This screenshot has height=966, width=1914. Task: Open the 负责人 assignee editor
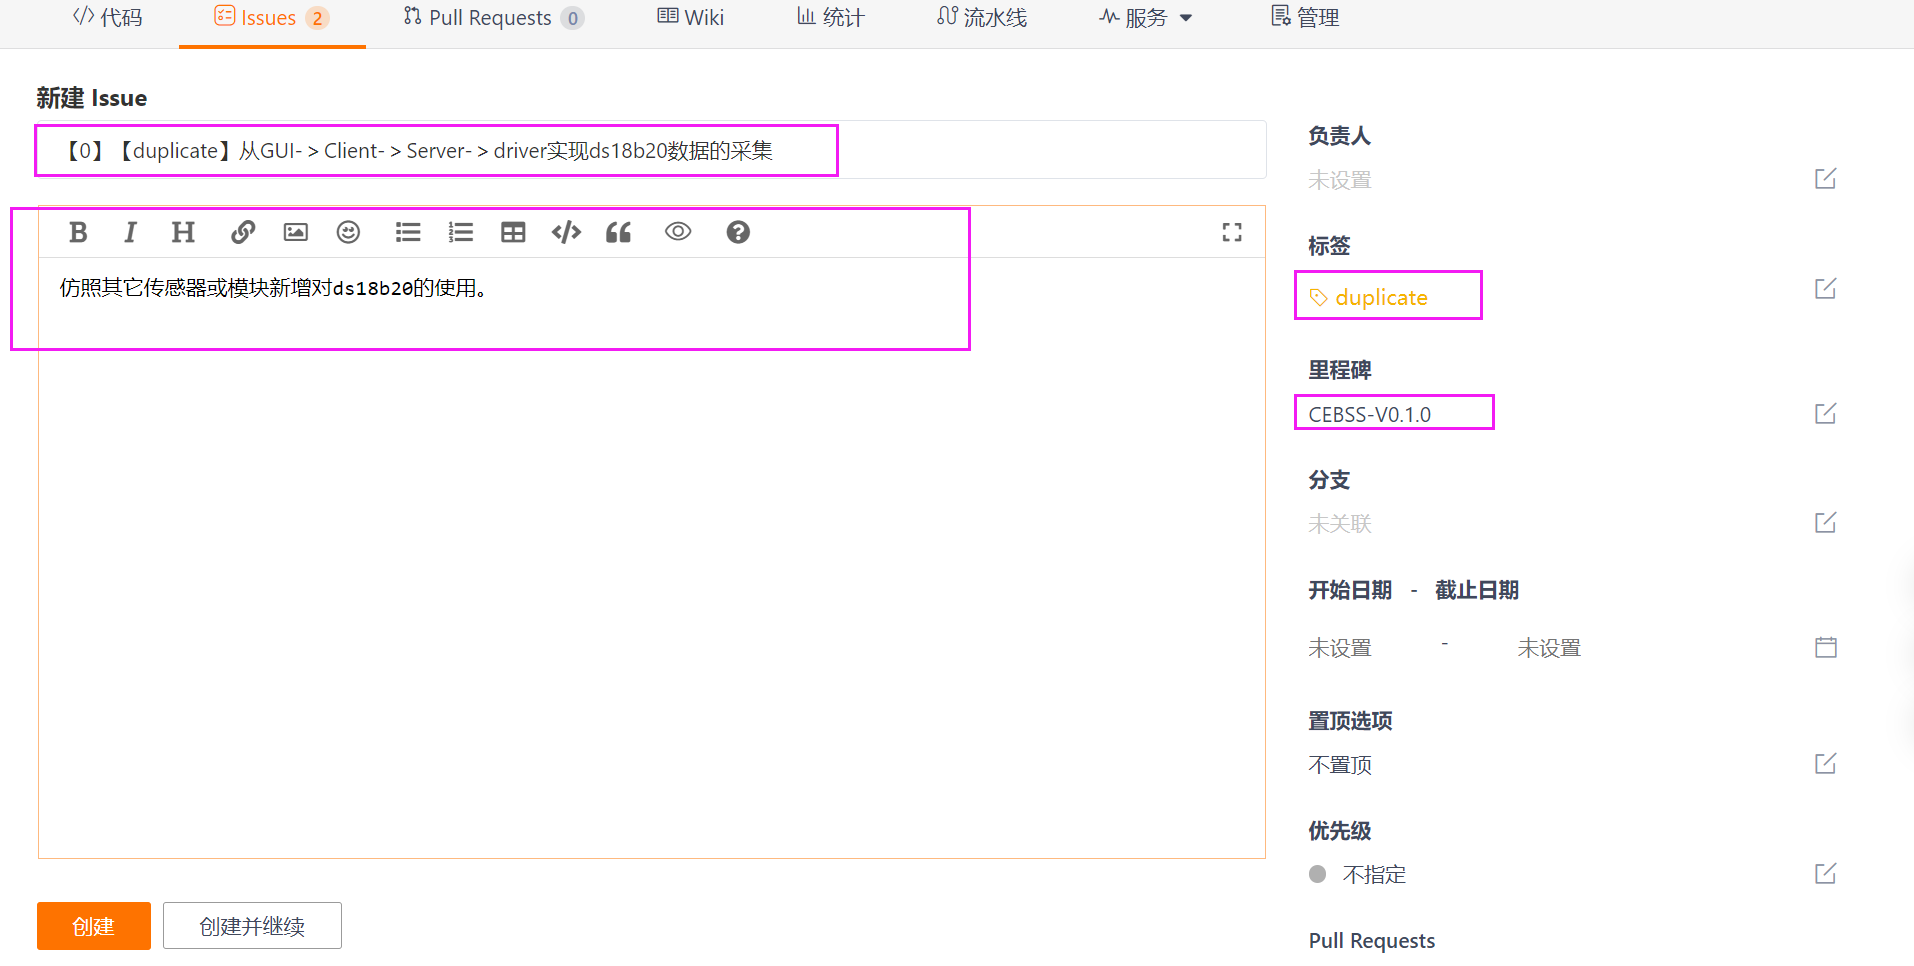[1825, 178]
